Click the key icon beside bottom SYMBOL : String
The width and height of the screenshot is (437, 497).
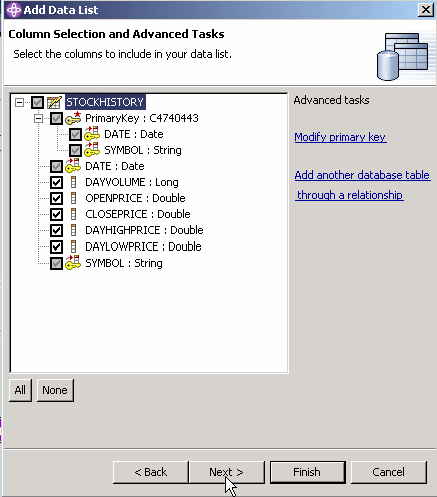coord(73,263)
